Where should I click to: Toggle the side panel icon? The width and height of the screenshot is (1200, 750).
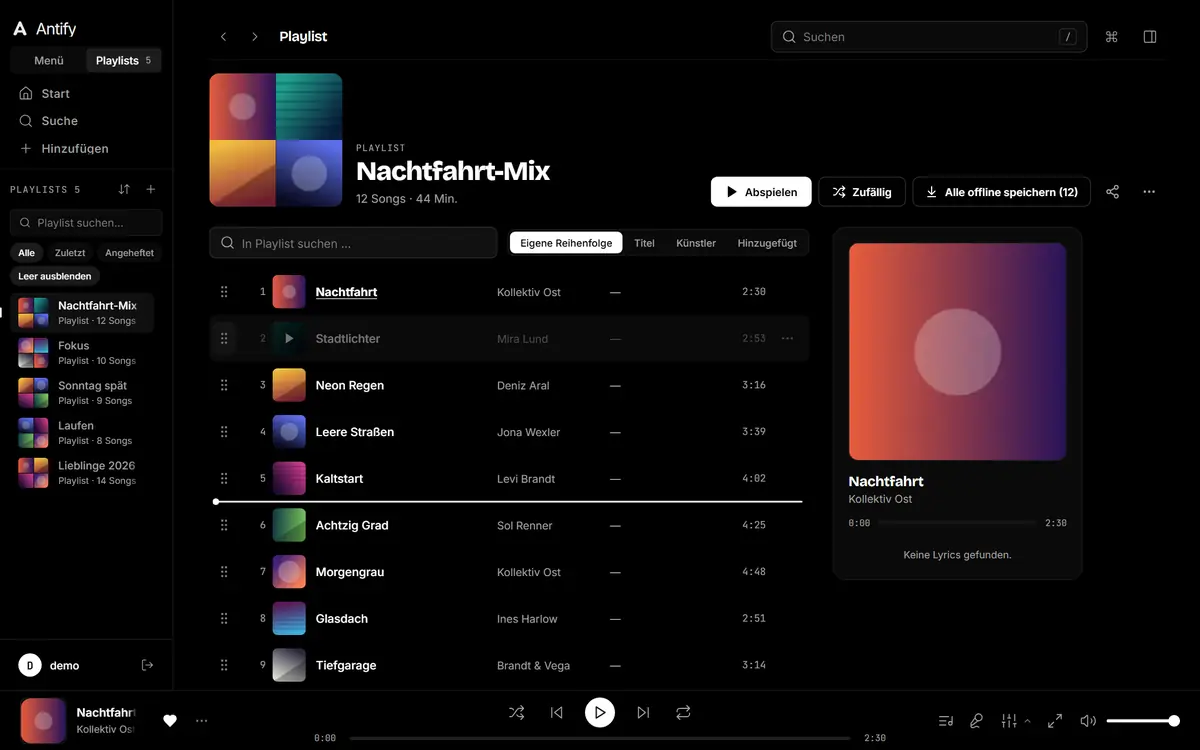[1150, 37]
